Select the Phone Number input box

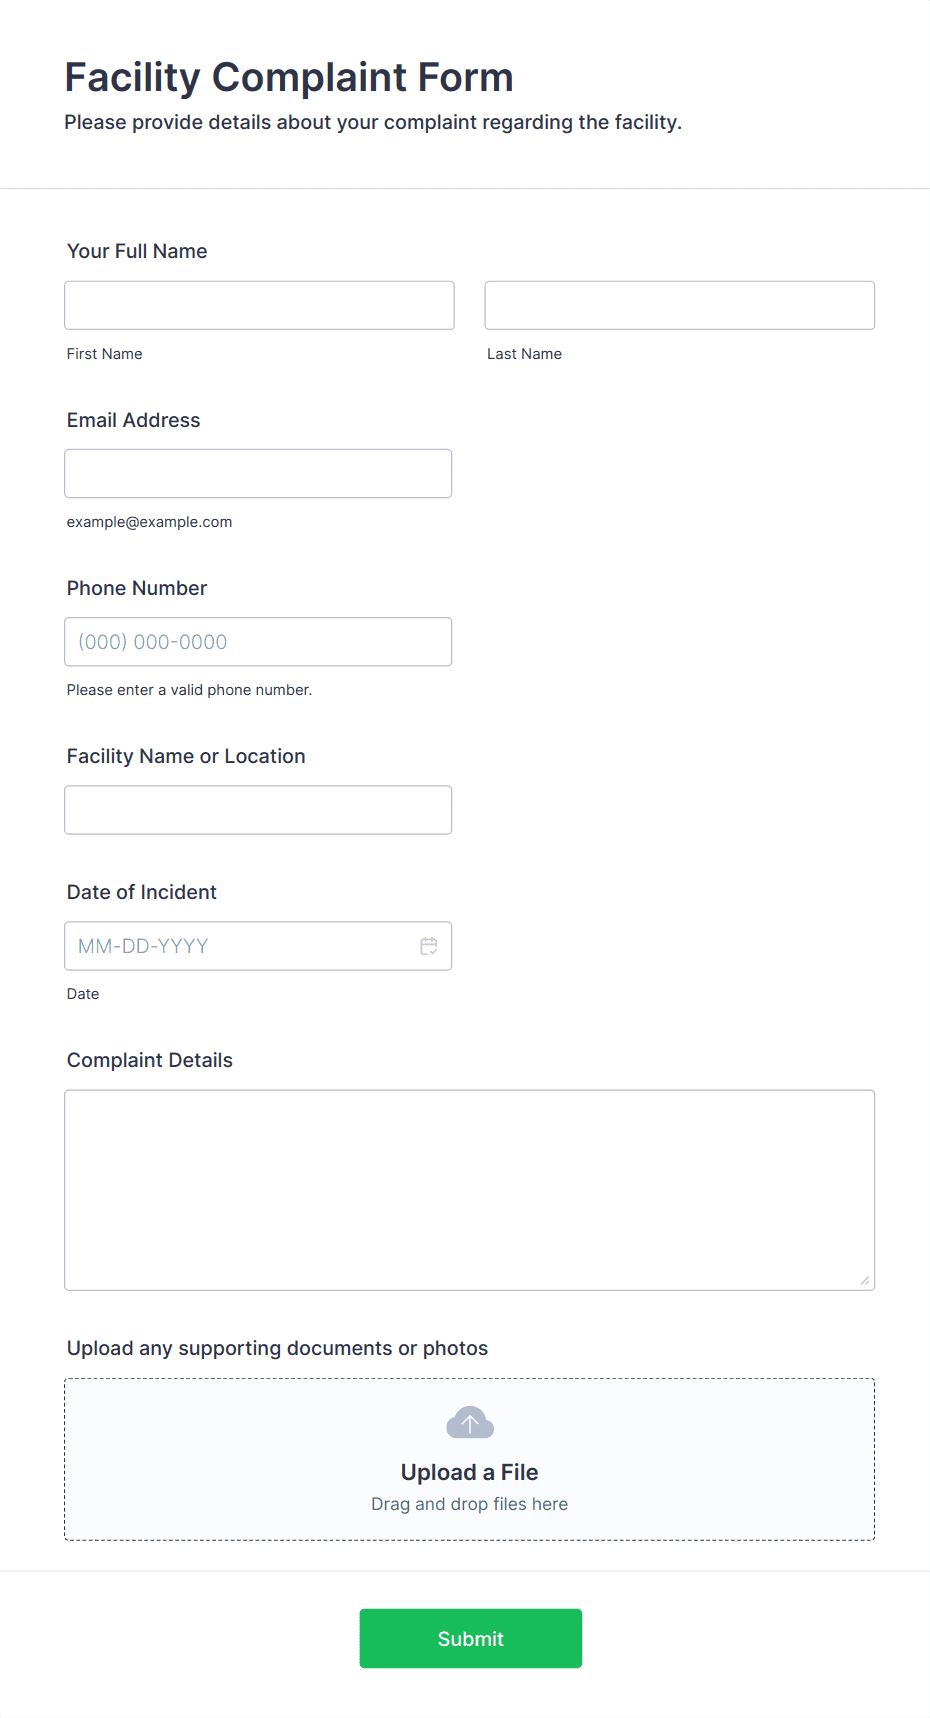pos(258,641)
